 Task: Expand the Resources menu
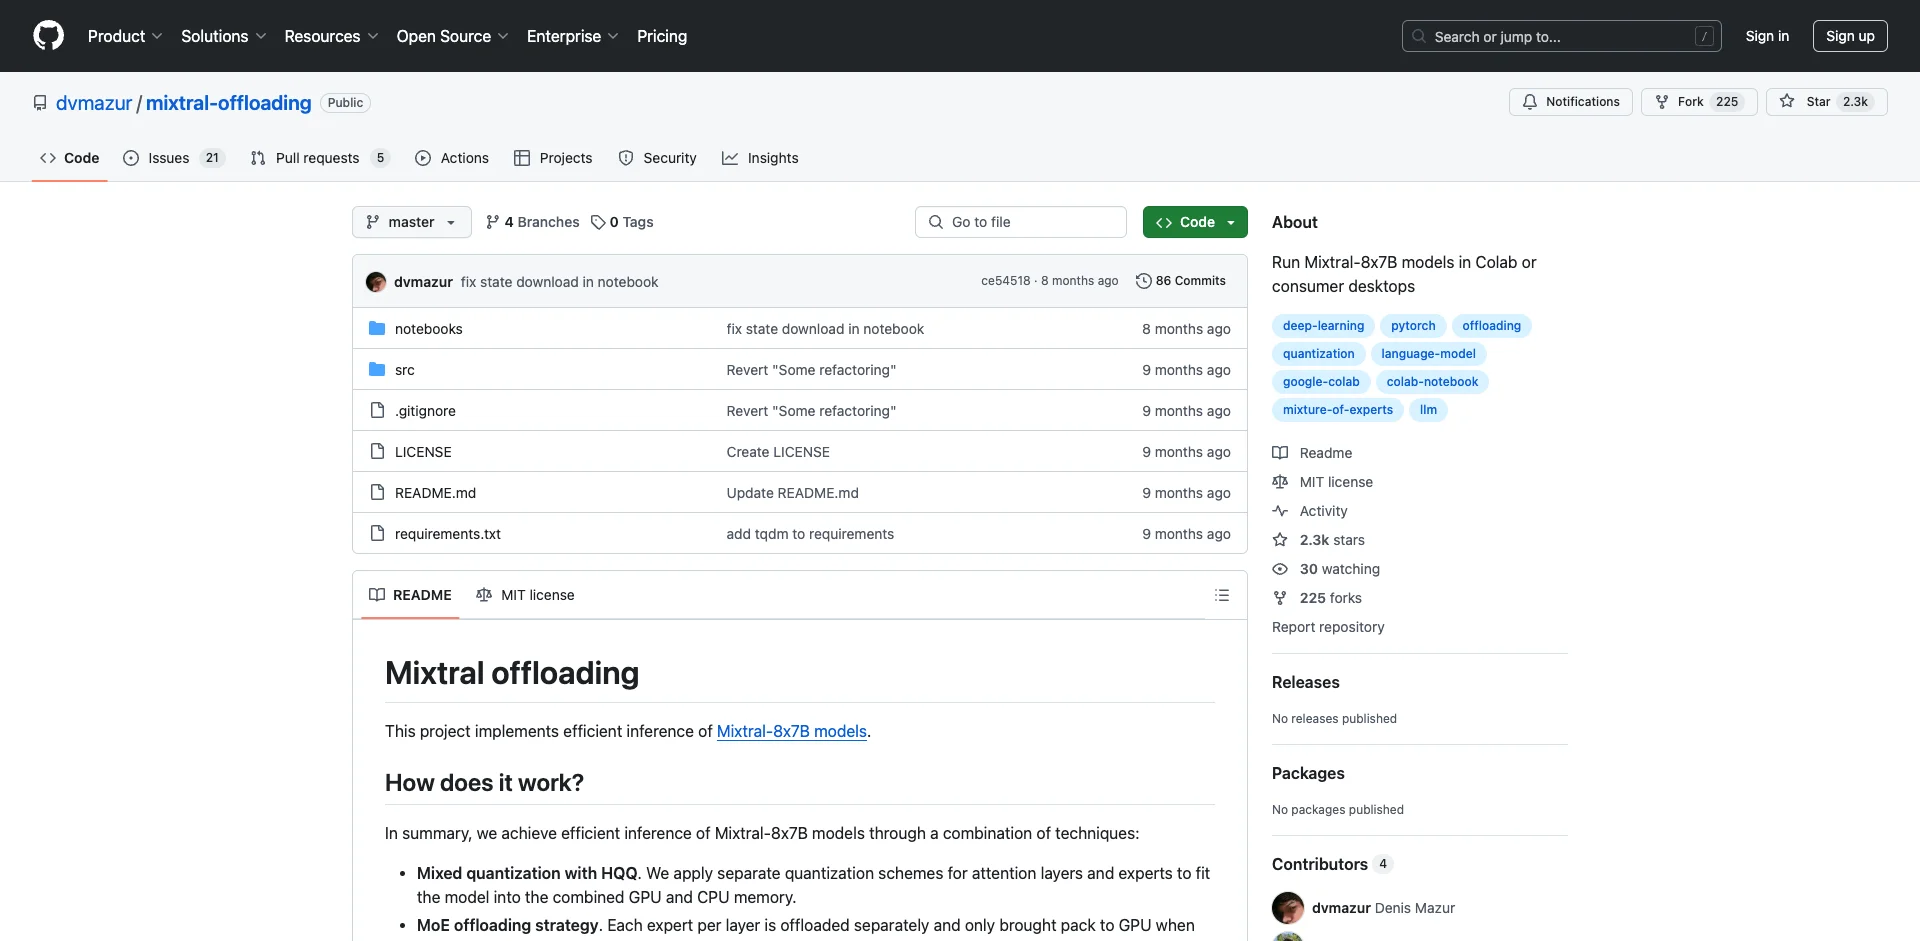coord(331,36)
